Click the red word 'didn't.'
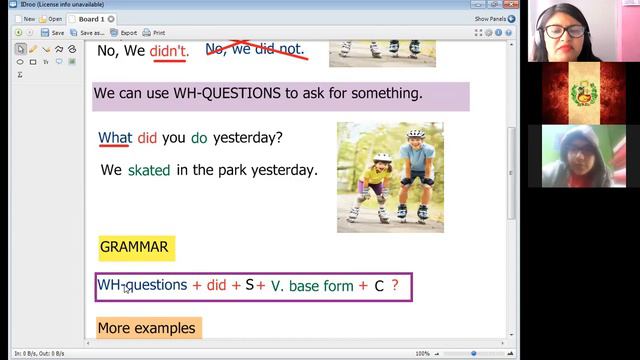Image resolution: width=640 pixels, height=360 pixels. tap(169, 52)
